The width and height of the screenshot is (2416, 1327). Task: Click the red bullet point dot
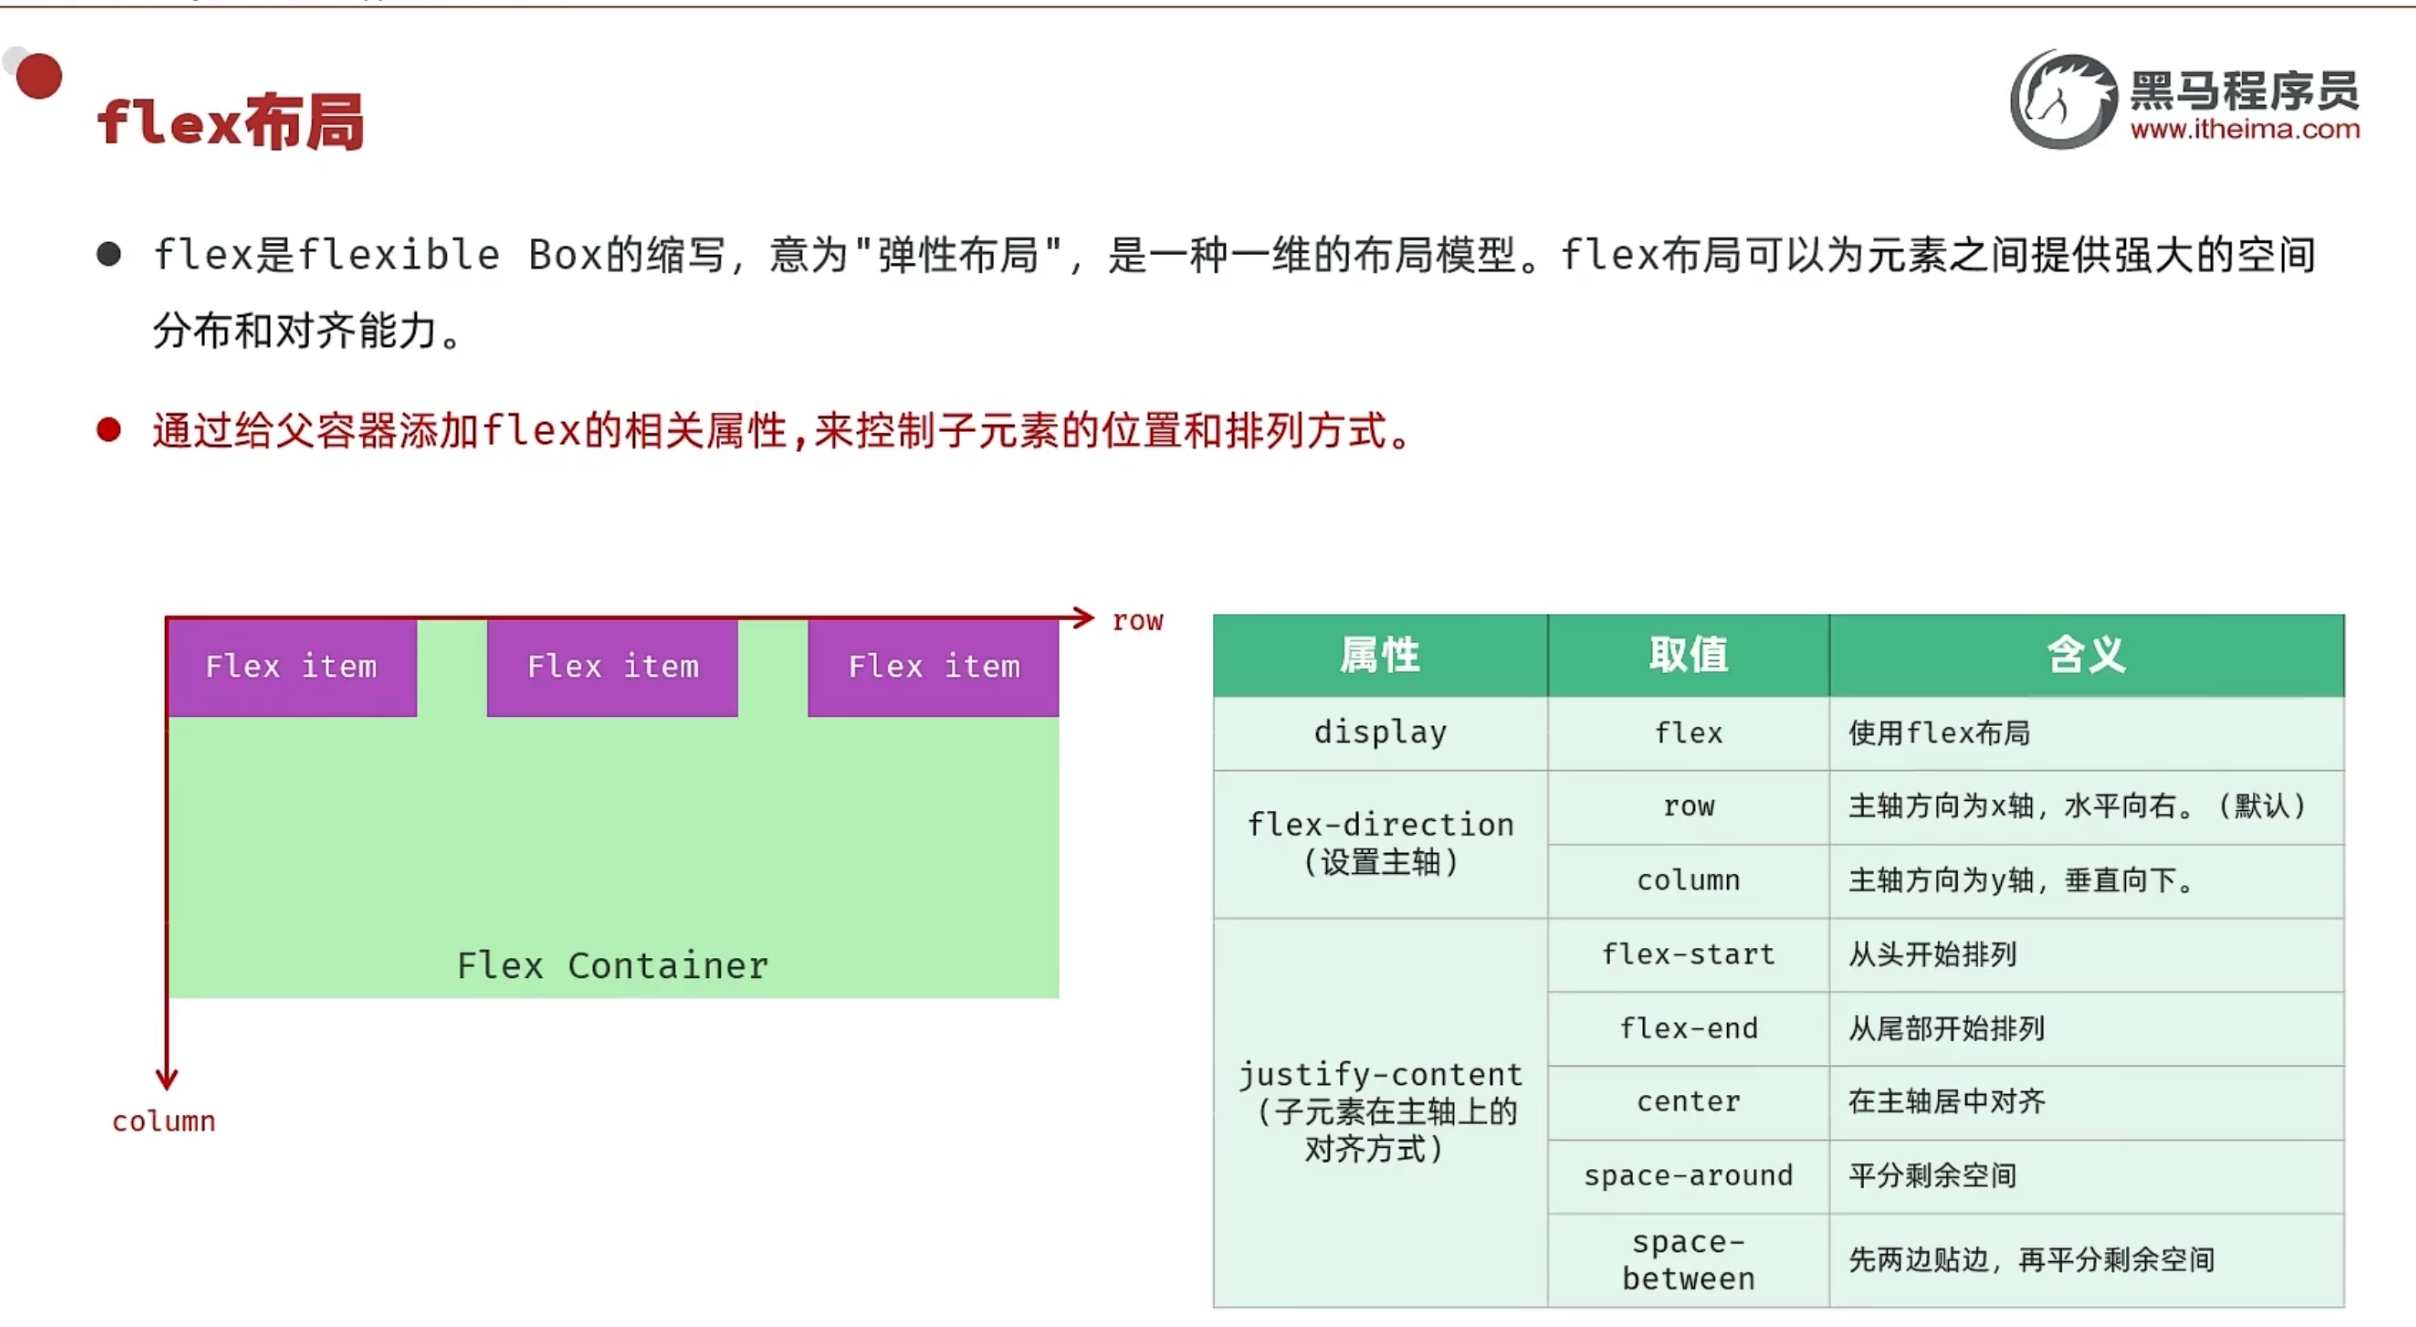[109, 430]
